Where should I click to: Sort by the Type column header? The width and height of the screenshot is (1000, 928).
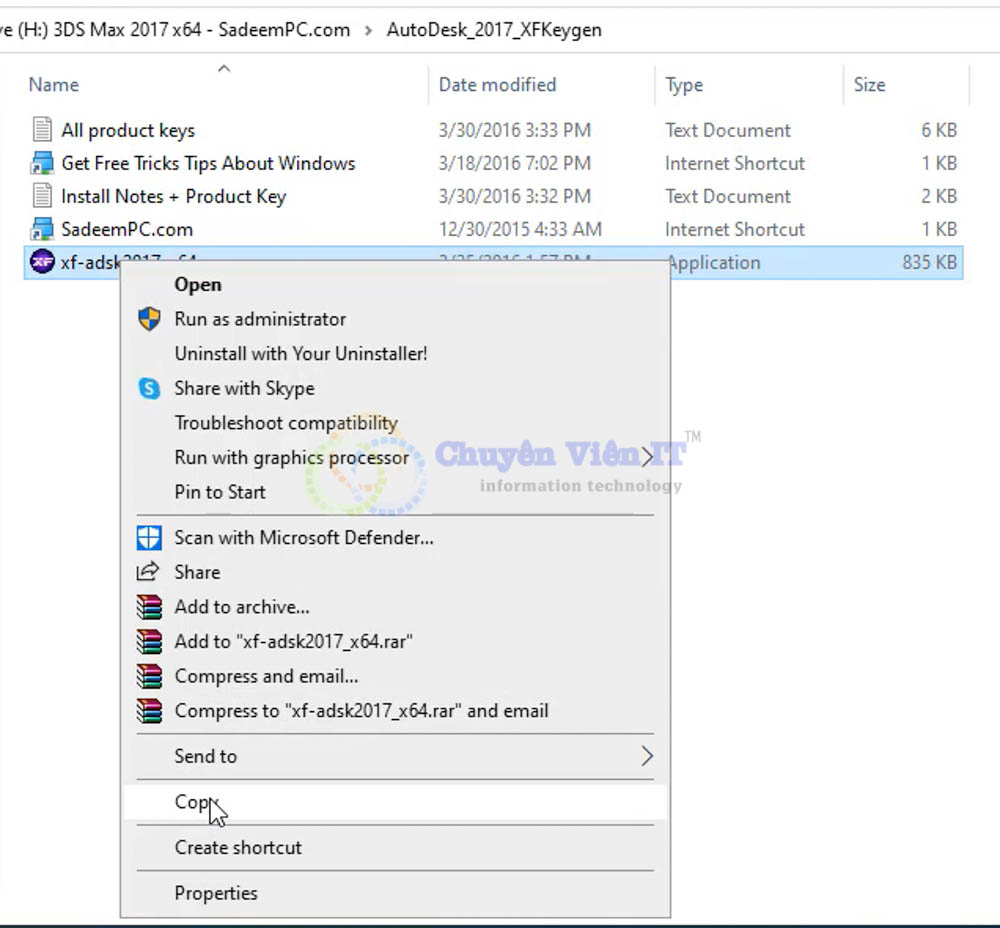[x=684, y=85]
